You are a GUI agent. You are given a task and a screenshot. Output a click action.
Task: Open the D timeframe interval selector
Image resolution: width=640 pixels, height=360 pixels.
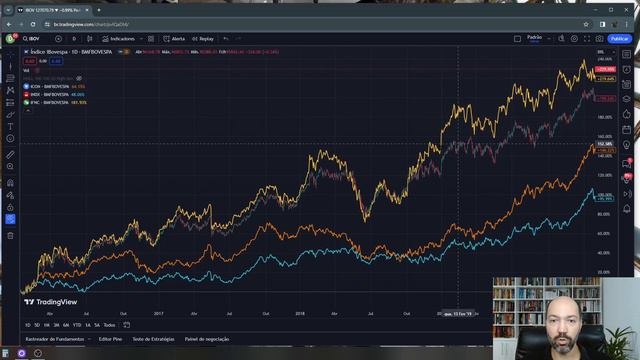click(x=74, y=39)
